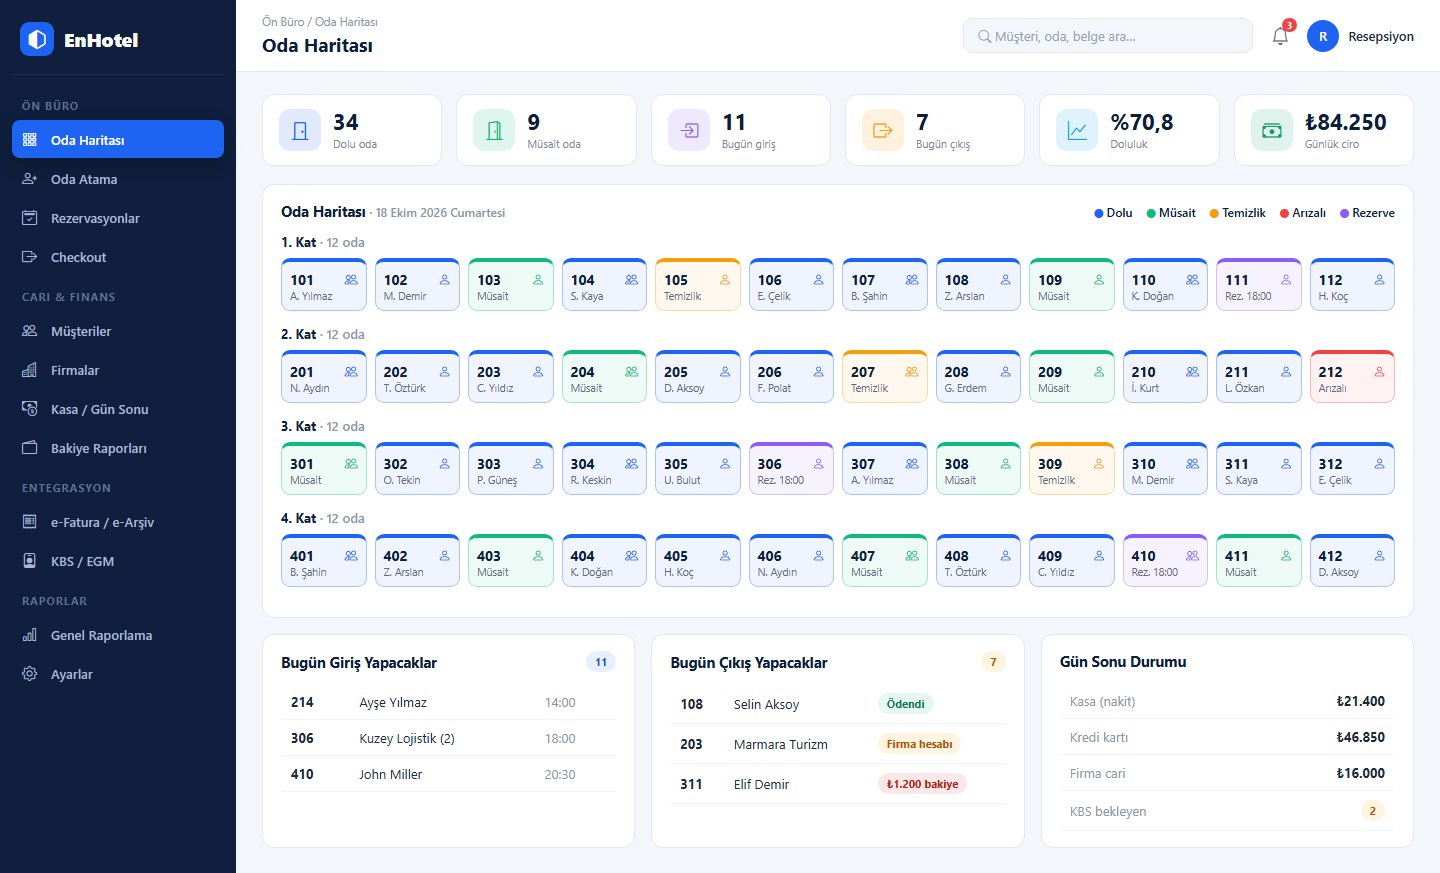Viewport: 1440px width, 873px height.
Task: Click the EnHotel logo icon
Action: (x=37, y=39)
